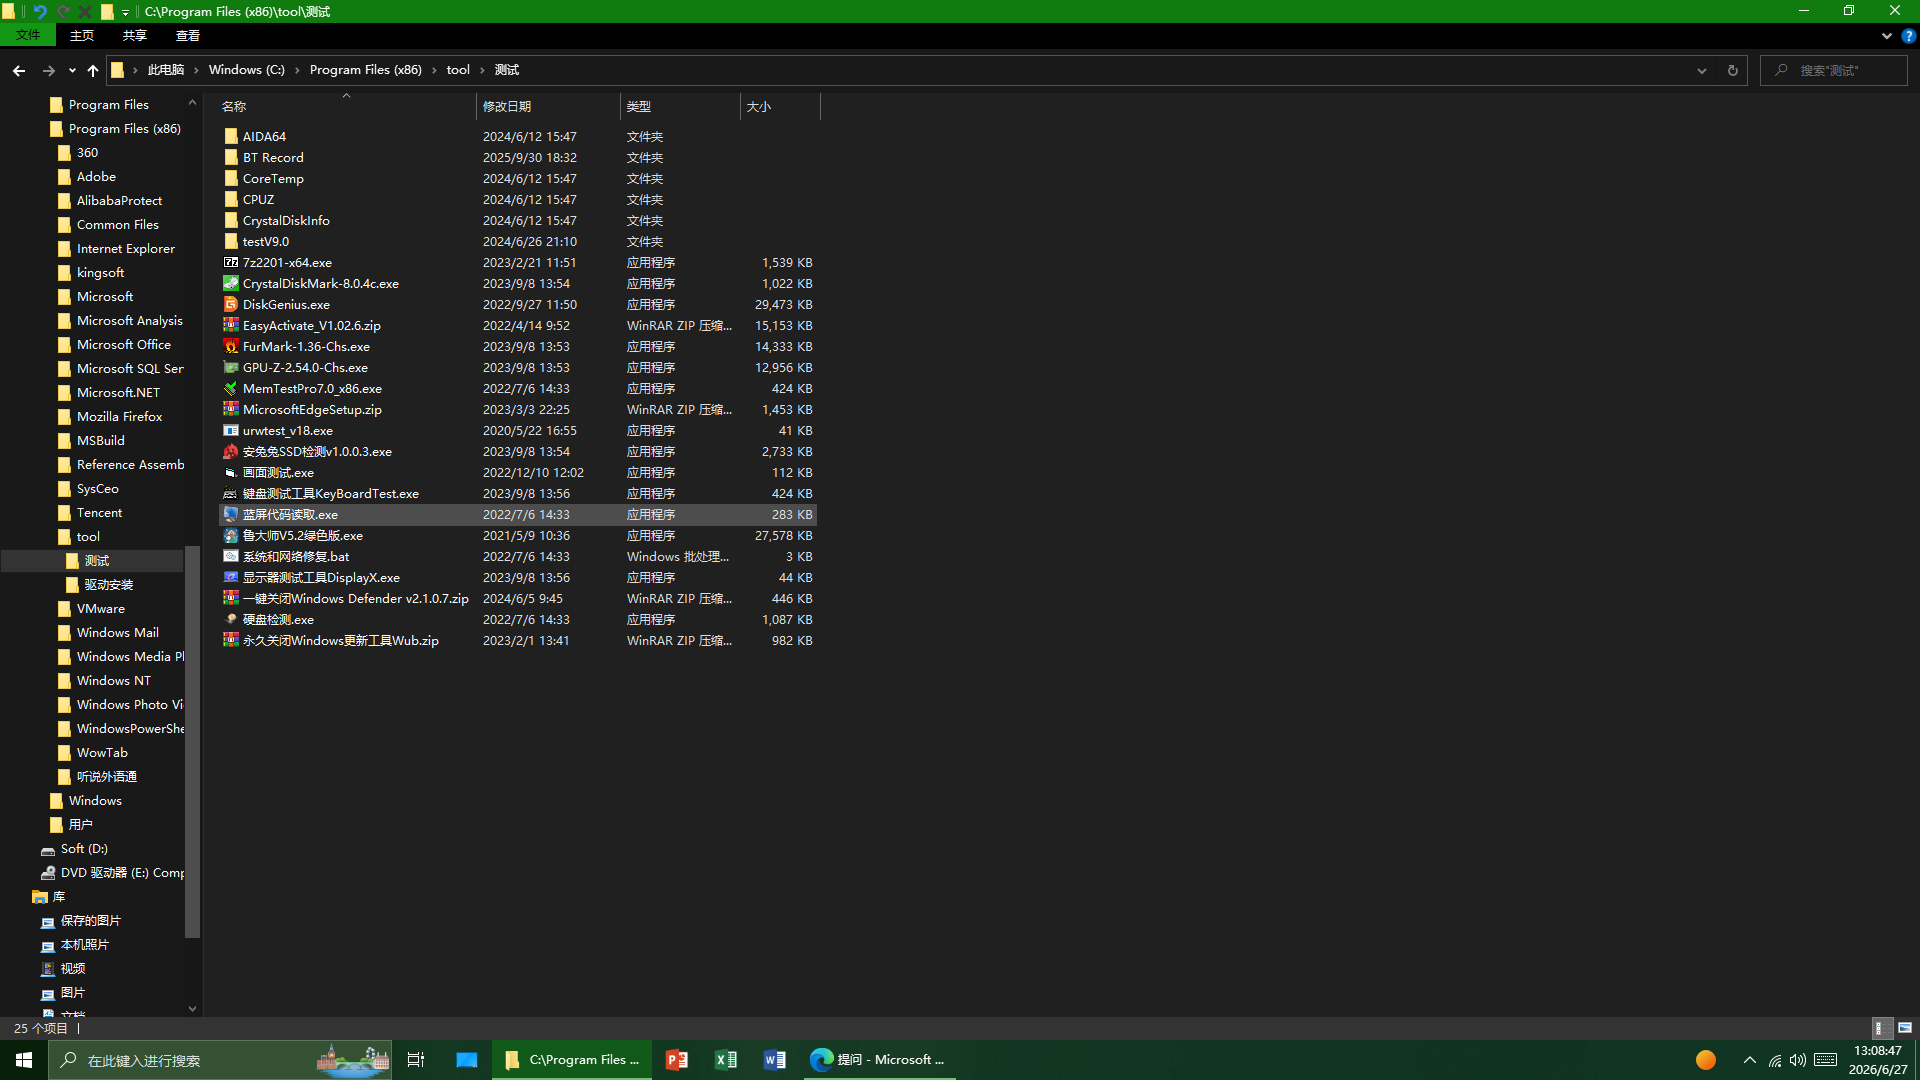The width and height of the screenshot is (1920, 1080).
Task: Open PowerPoint from the taskbar
Action: 677,1060
